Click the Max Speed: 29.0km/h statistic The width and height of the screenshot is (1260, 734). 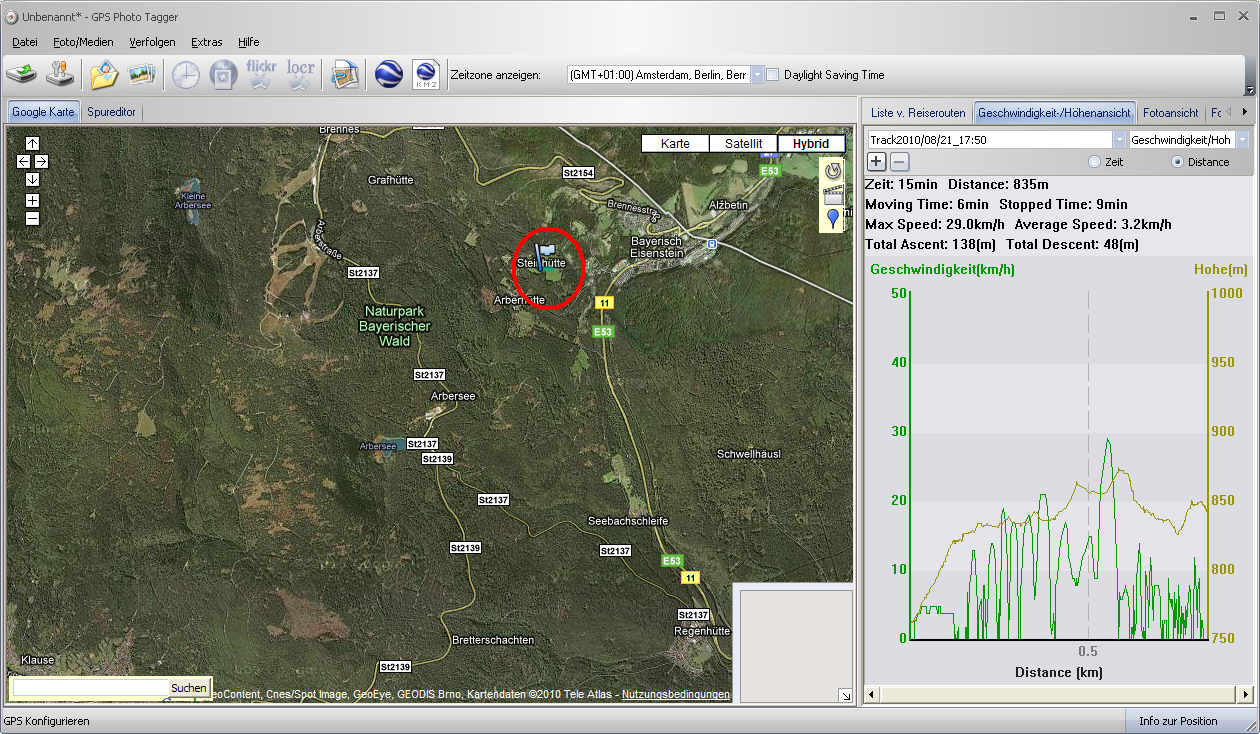pos(935,224)
